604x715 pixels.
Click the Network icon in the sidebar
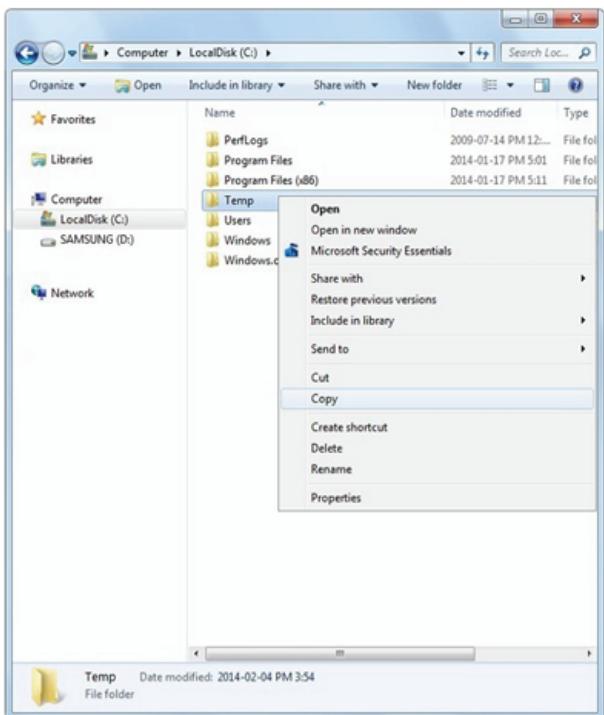(39, 292)
